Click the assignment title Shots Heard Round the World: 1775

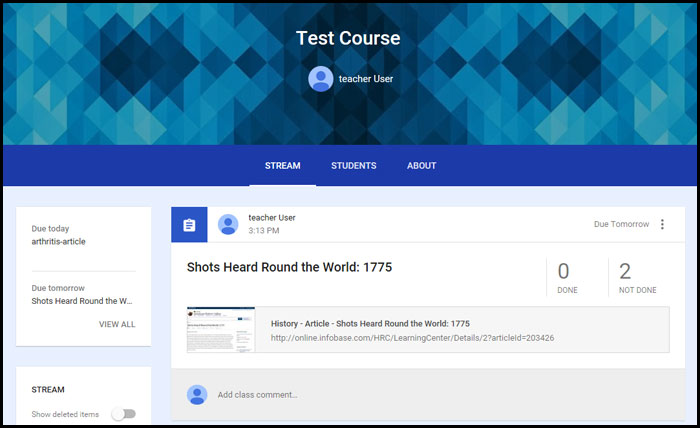pos(292,268)
